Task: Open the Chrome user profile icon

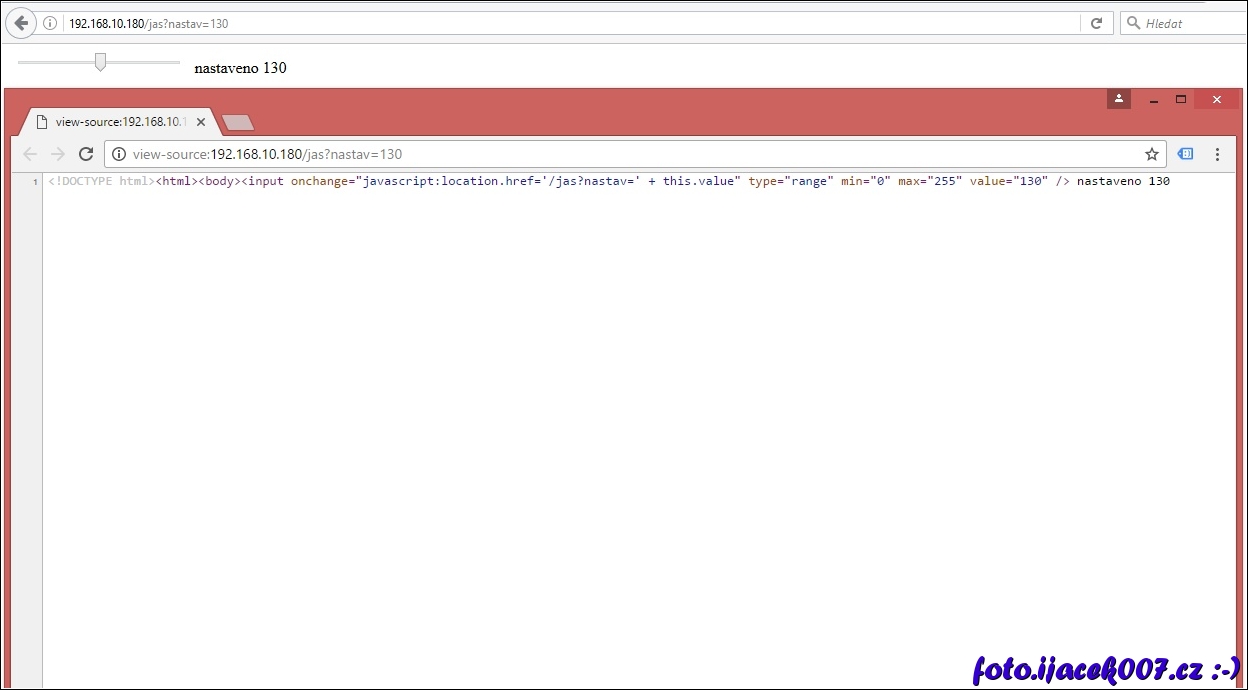Action: point(1118,99)
